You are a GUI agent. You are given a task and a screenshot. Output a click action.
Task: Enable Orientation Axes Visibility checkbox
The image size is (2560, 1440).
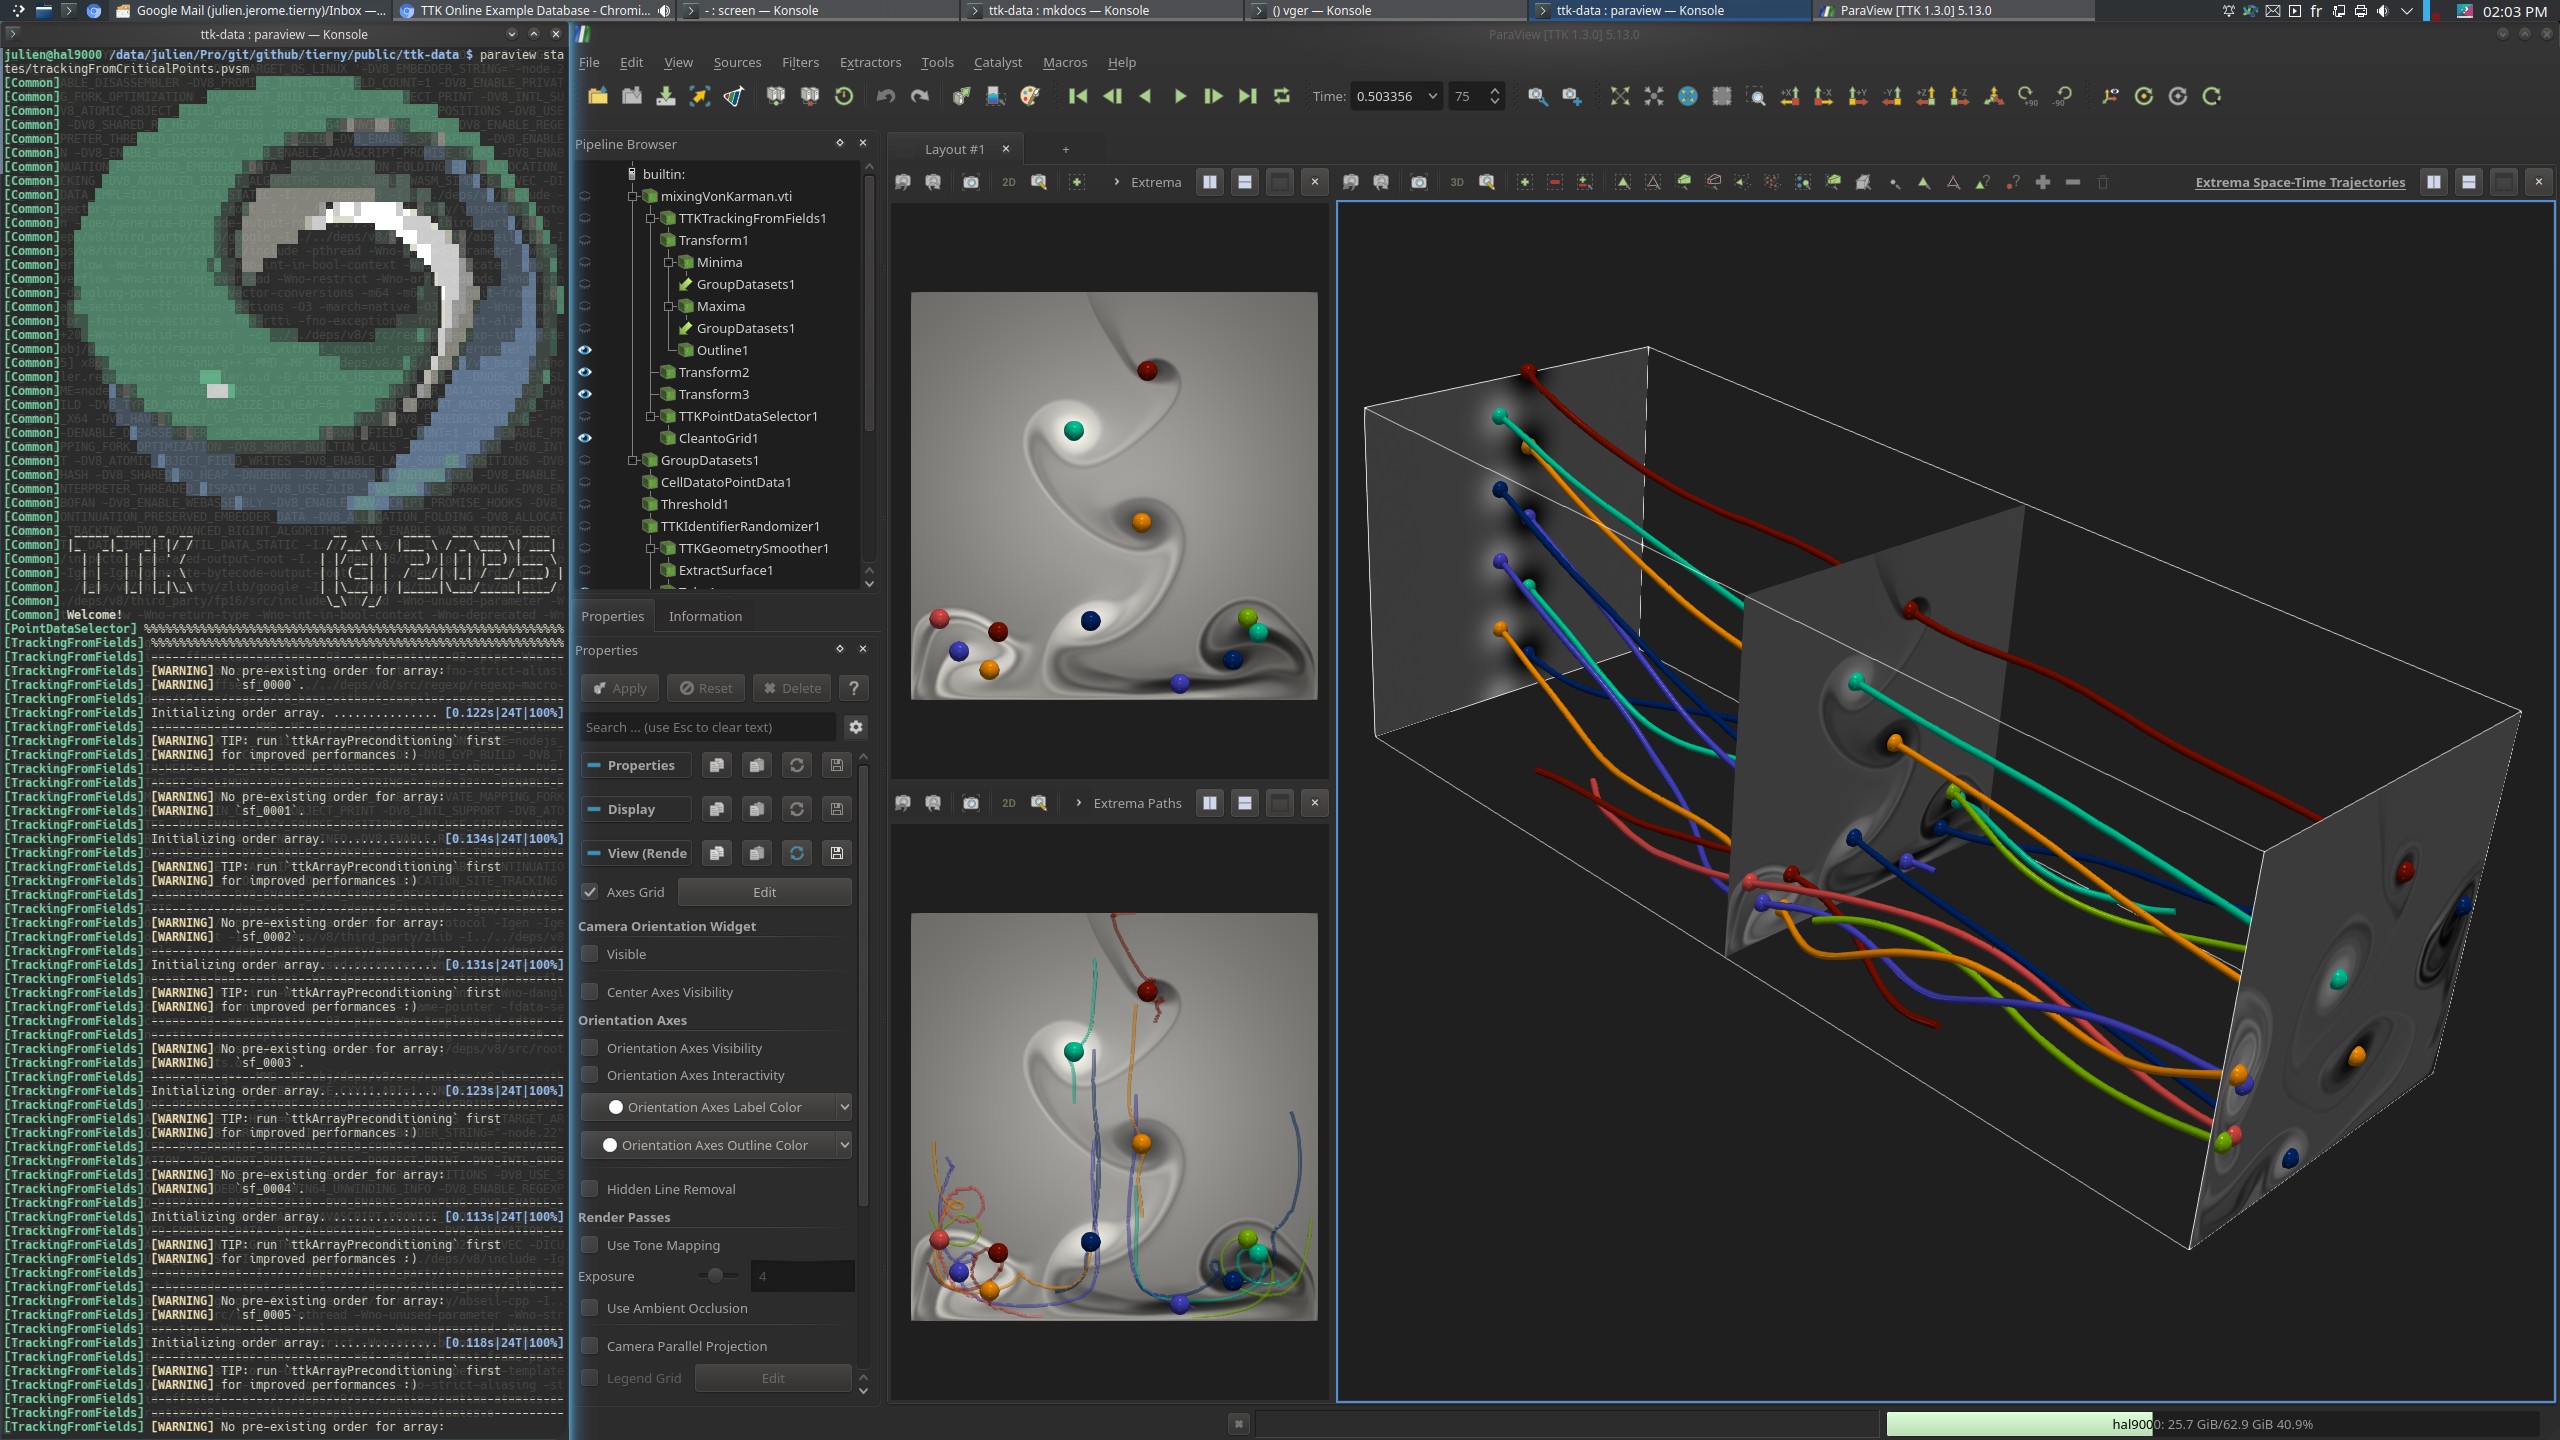[590, 1048]
